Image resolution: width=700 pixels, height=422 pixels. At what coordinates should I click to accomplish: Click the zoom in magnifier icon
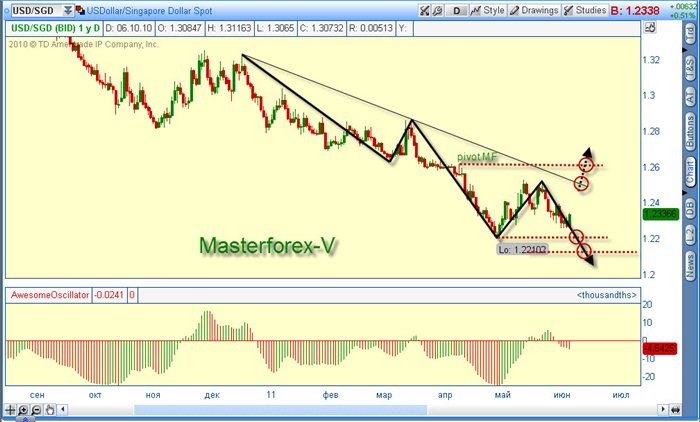click(23, 412)
